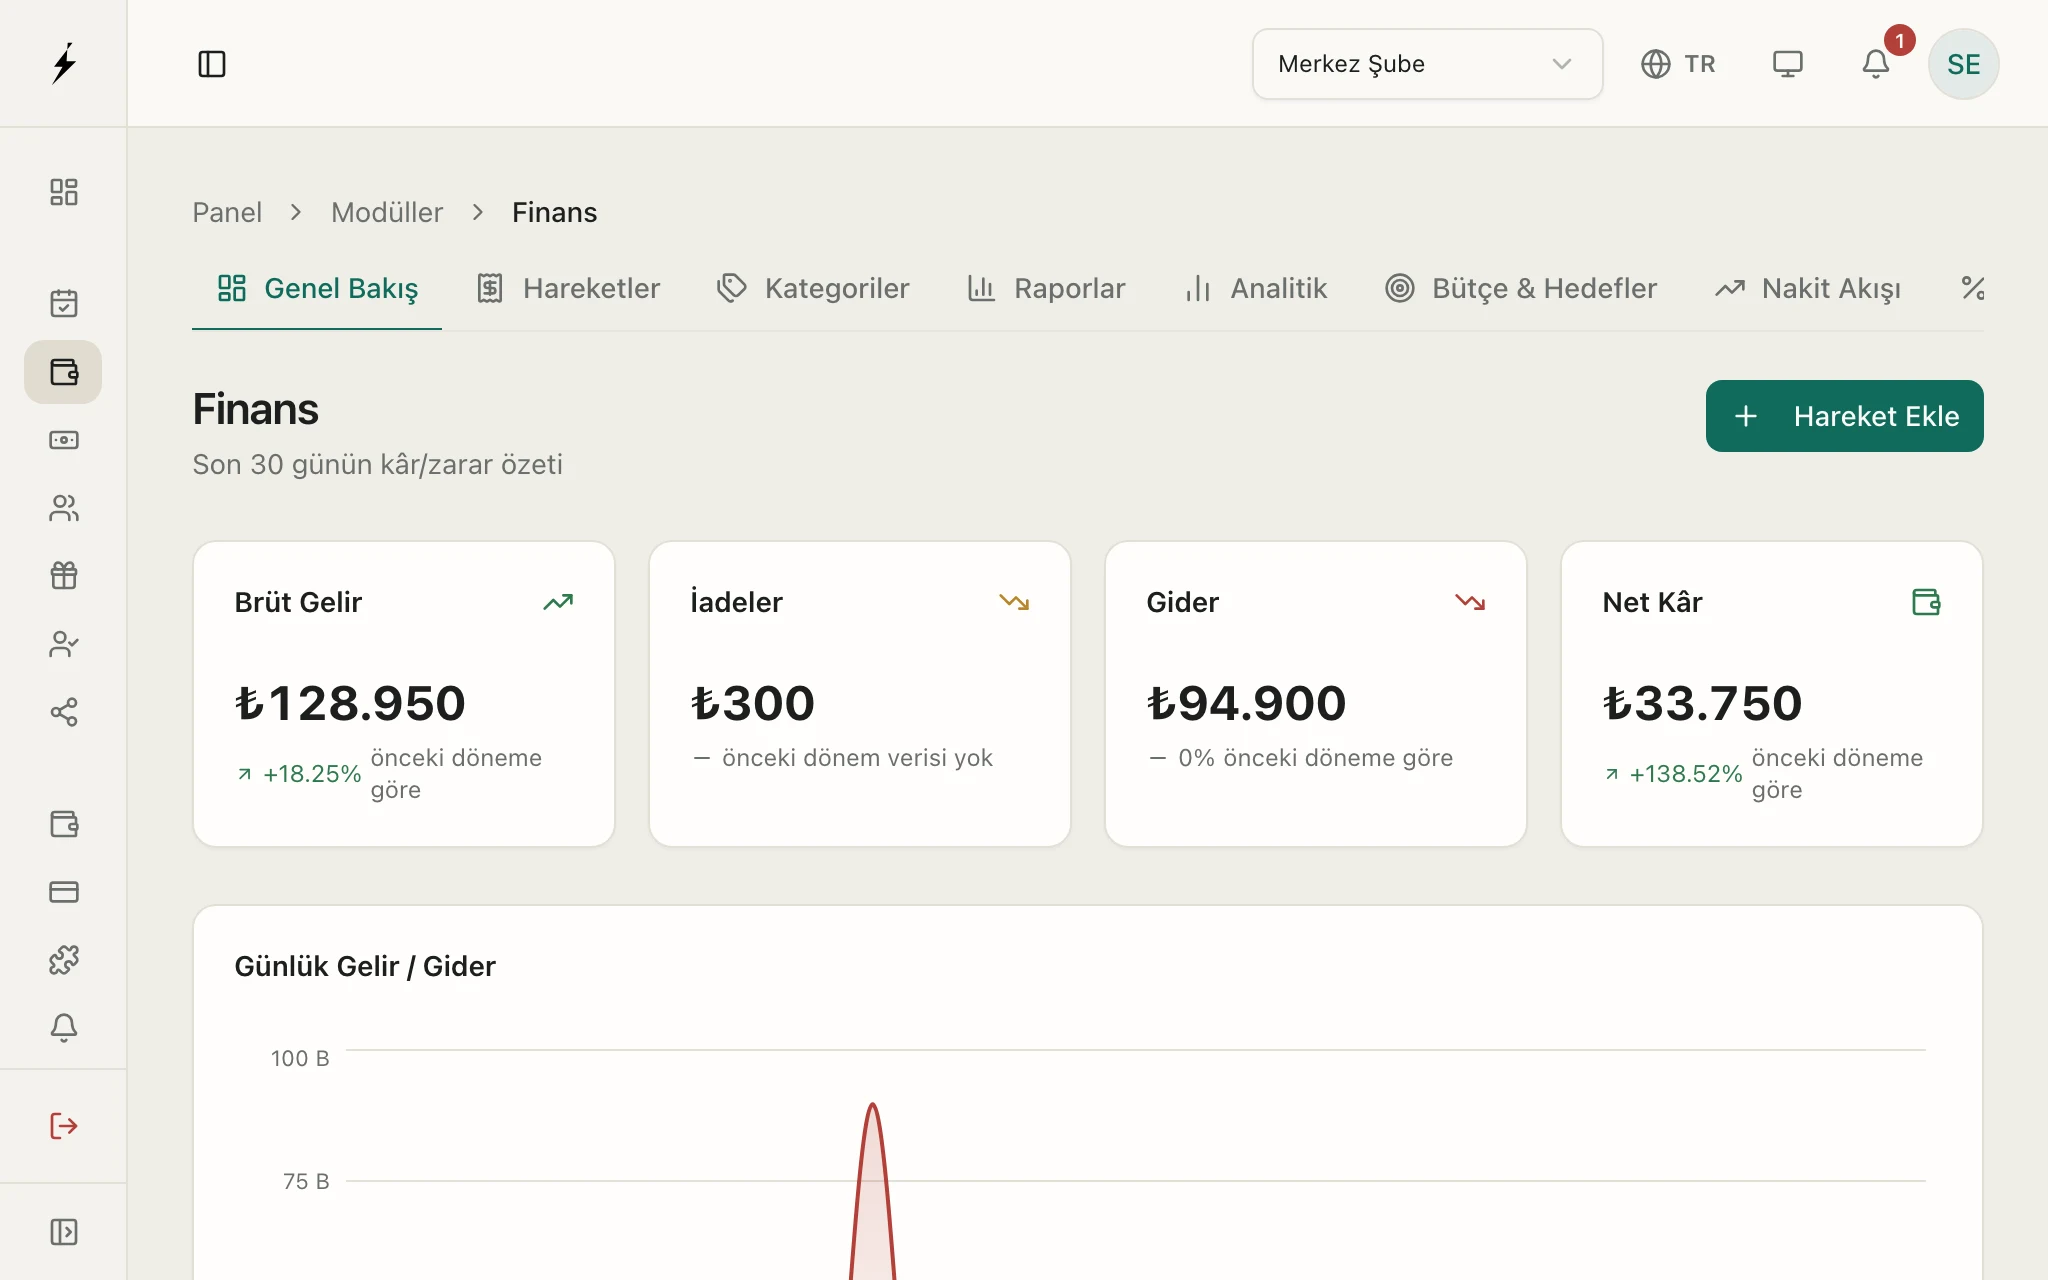Open the dashboard grid icon in sidebar
2048x1280 pixels.
[64, 192]
